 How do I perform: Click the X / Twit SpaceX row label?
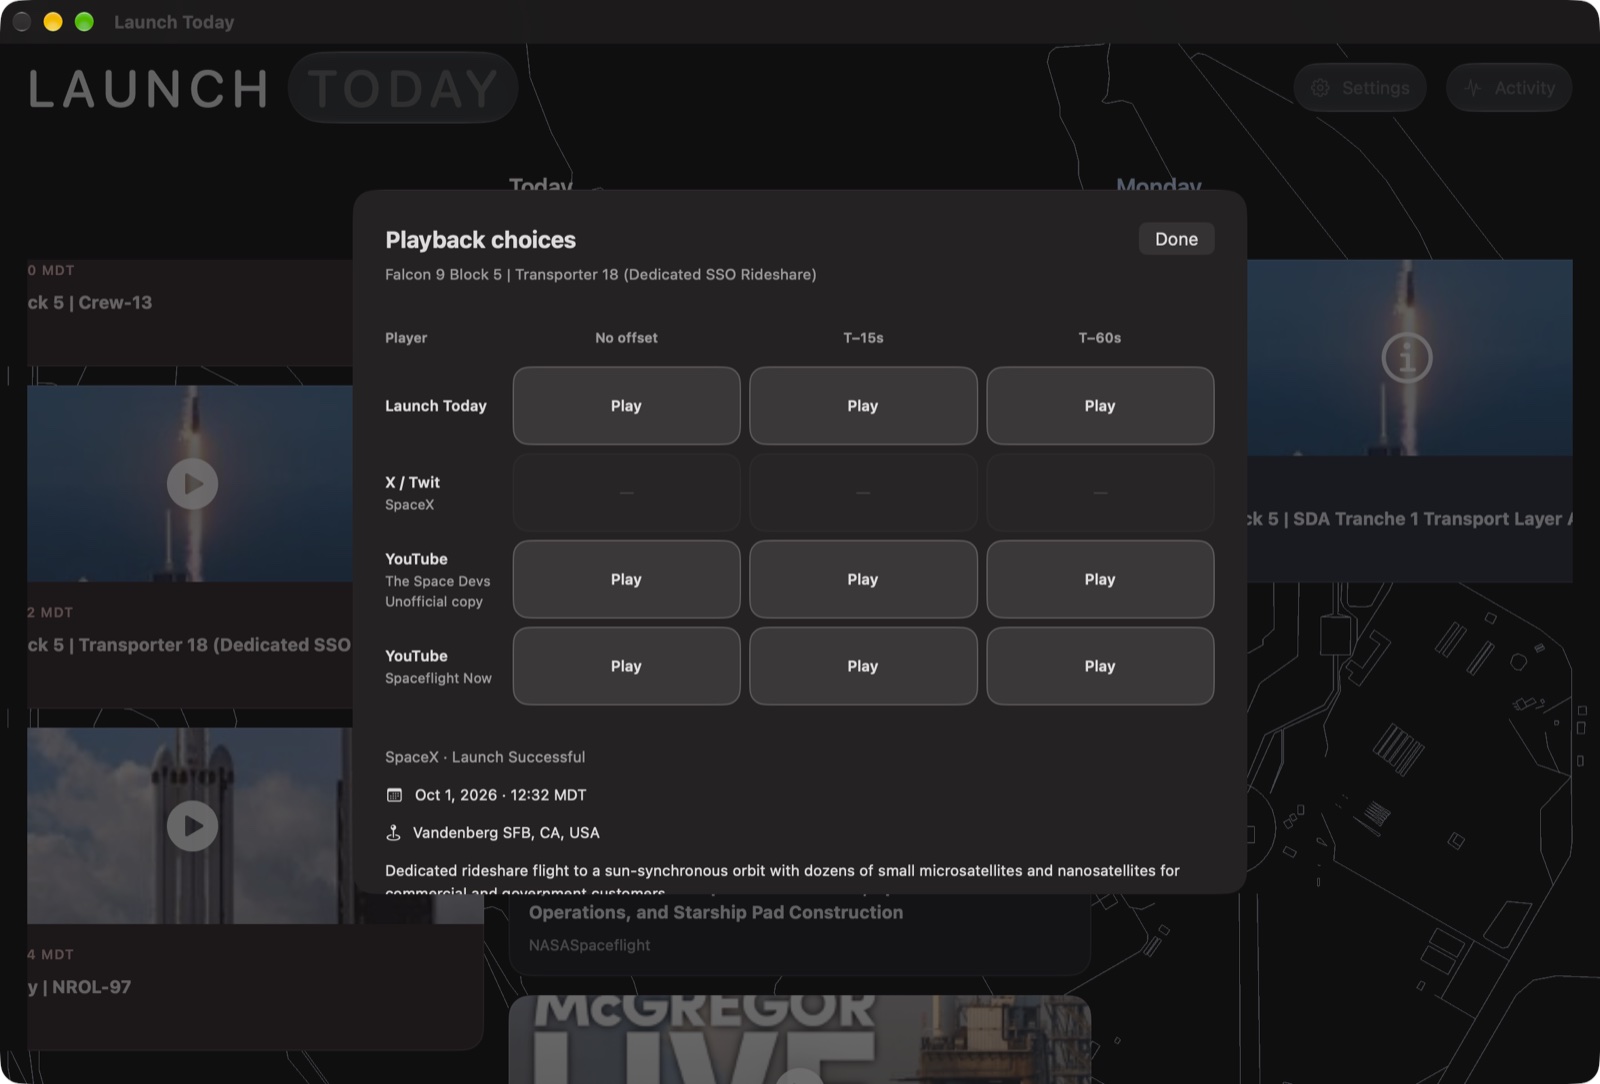tap(412, 493)
